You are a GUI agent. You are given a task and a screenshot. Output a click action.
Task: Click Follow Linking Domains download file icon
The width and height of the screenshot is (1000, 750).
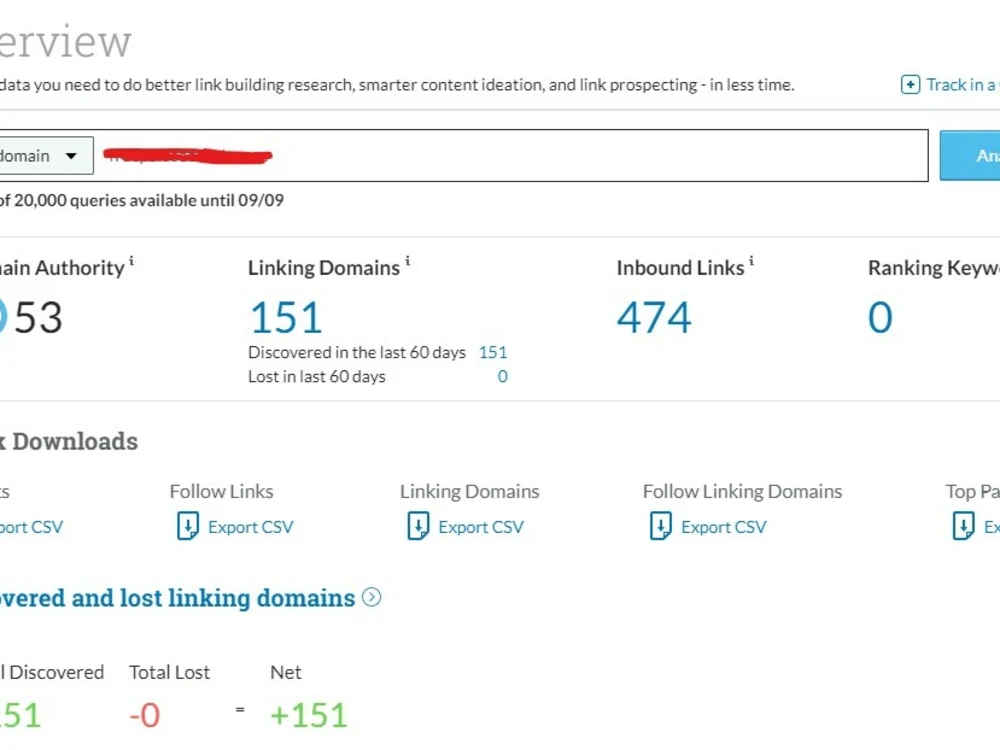click(x=661, y=526)
